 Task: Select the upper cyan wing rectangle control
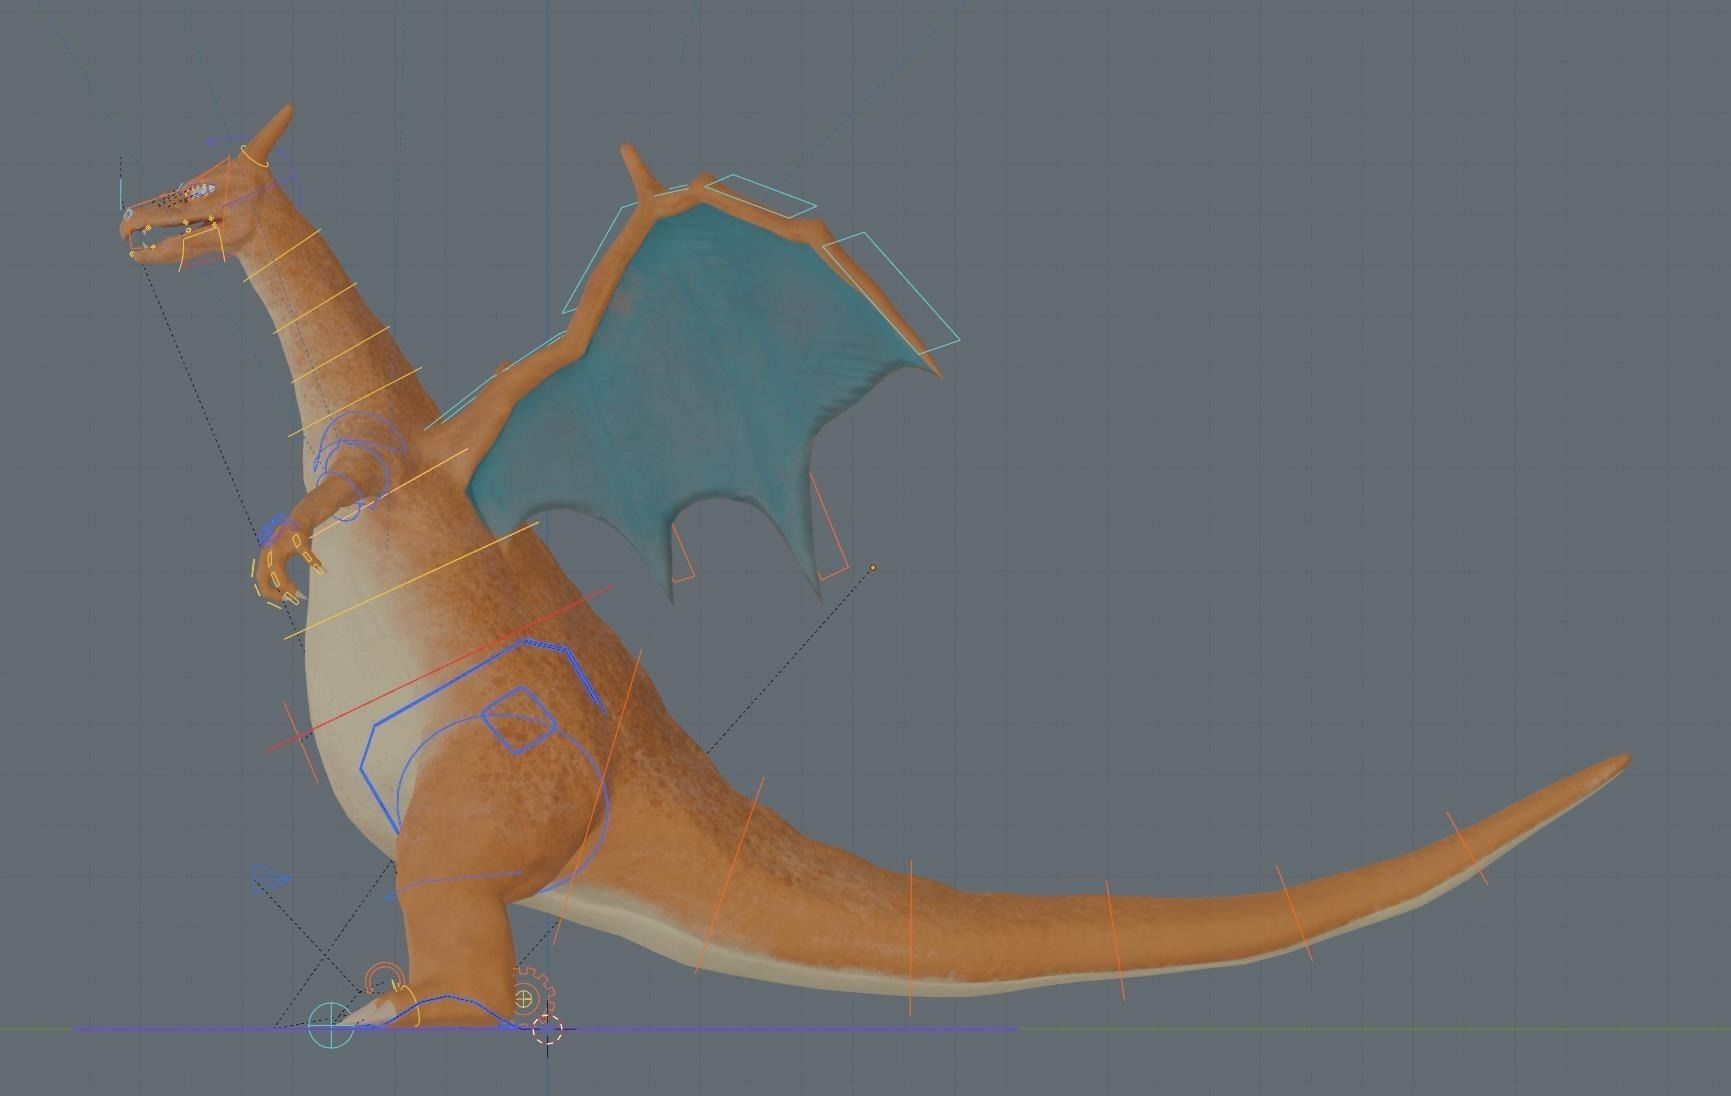point(759,195)
